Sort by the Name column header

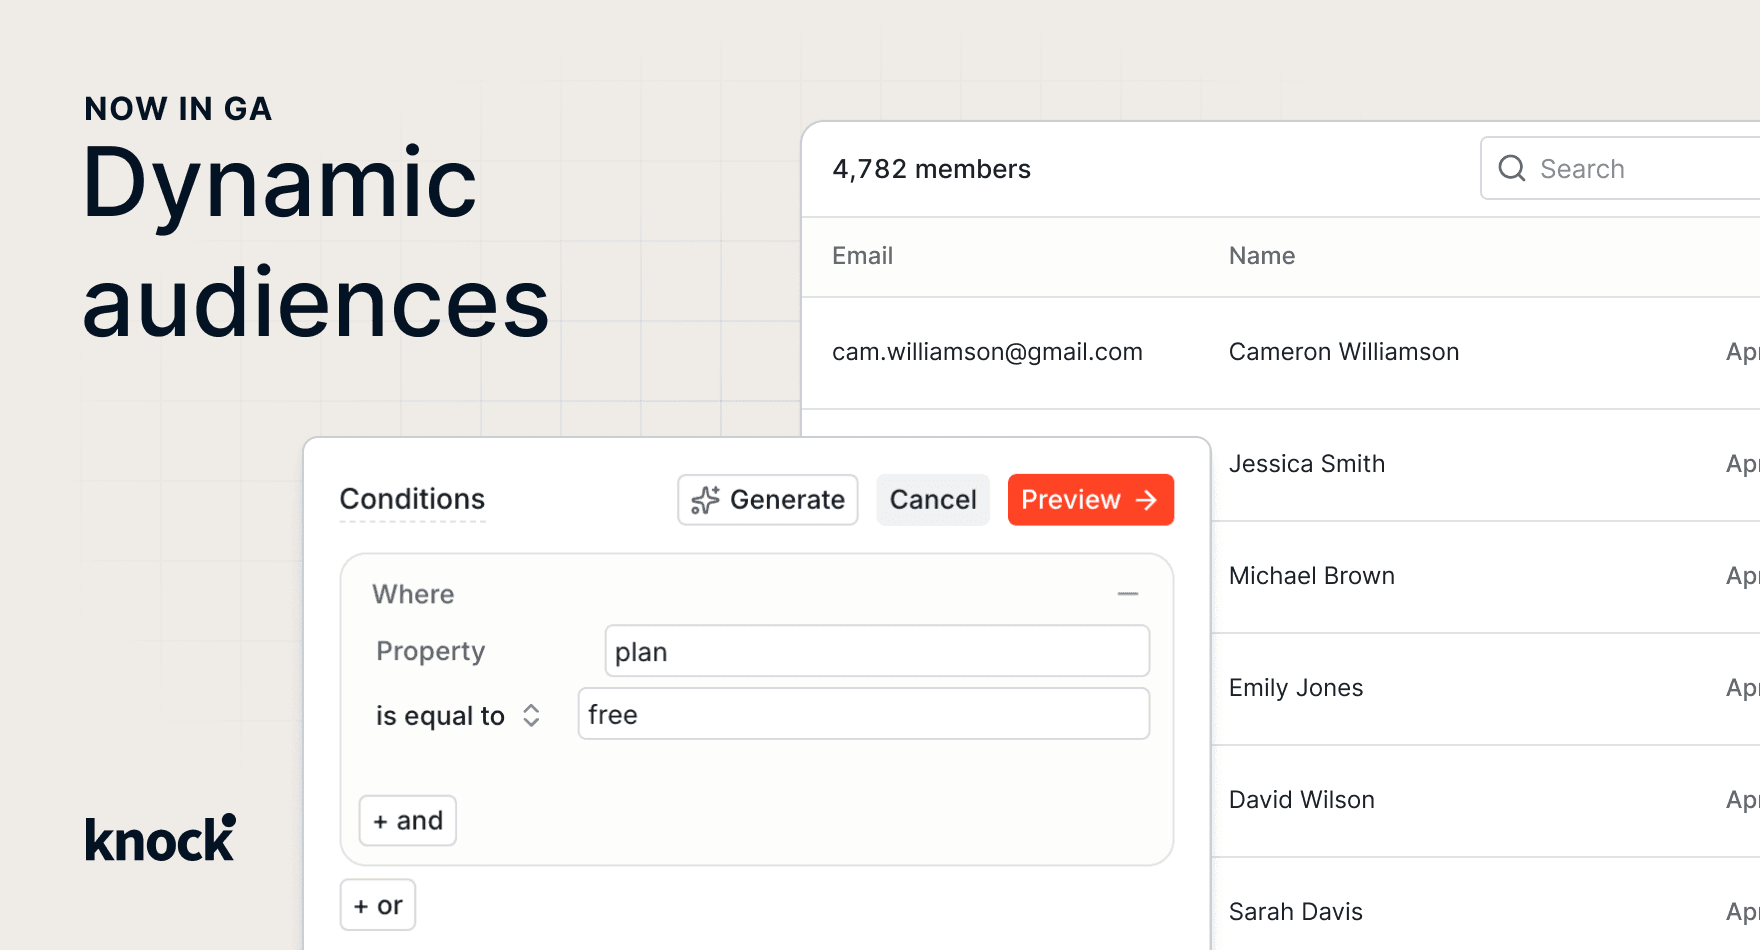pos(1262,256)
